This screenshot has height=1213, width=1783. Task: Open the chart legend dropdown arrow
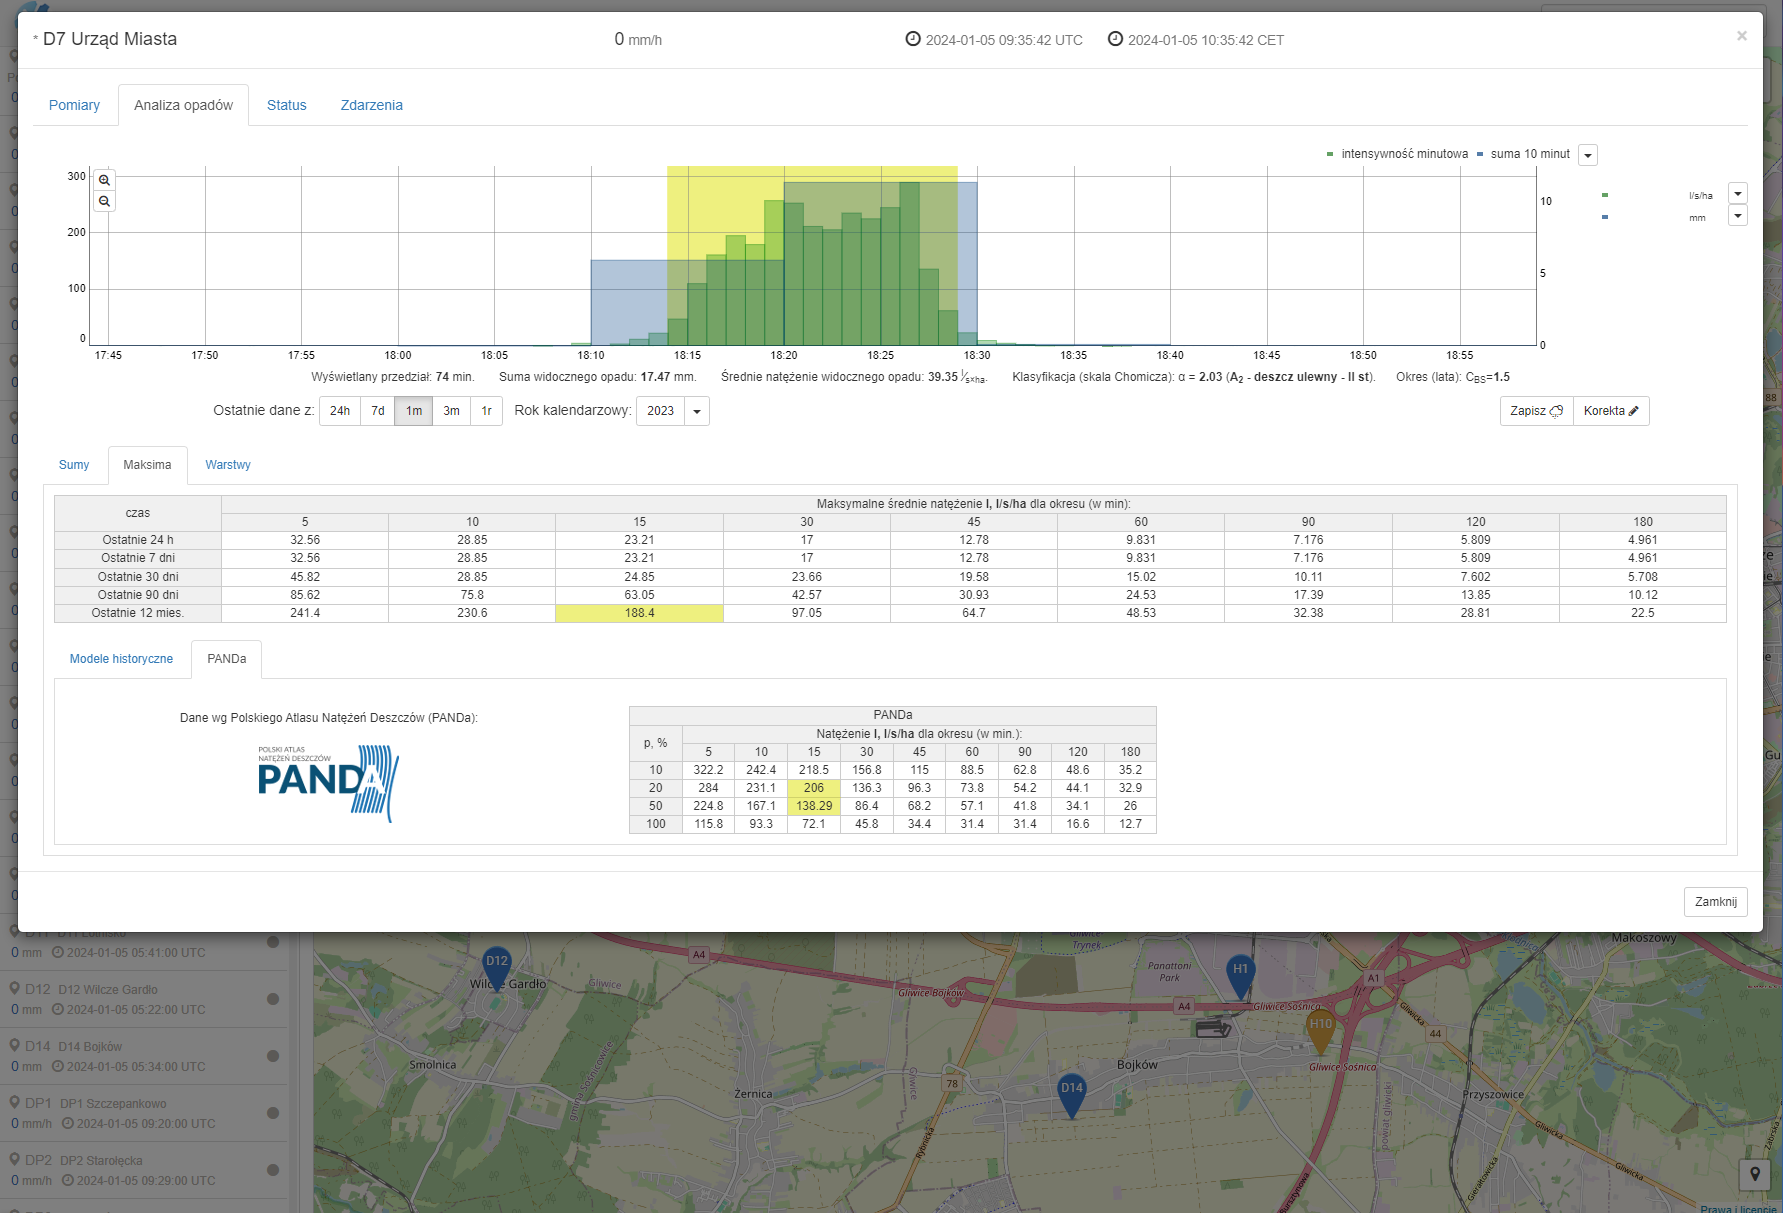click(x=1588, y=155)
